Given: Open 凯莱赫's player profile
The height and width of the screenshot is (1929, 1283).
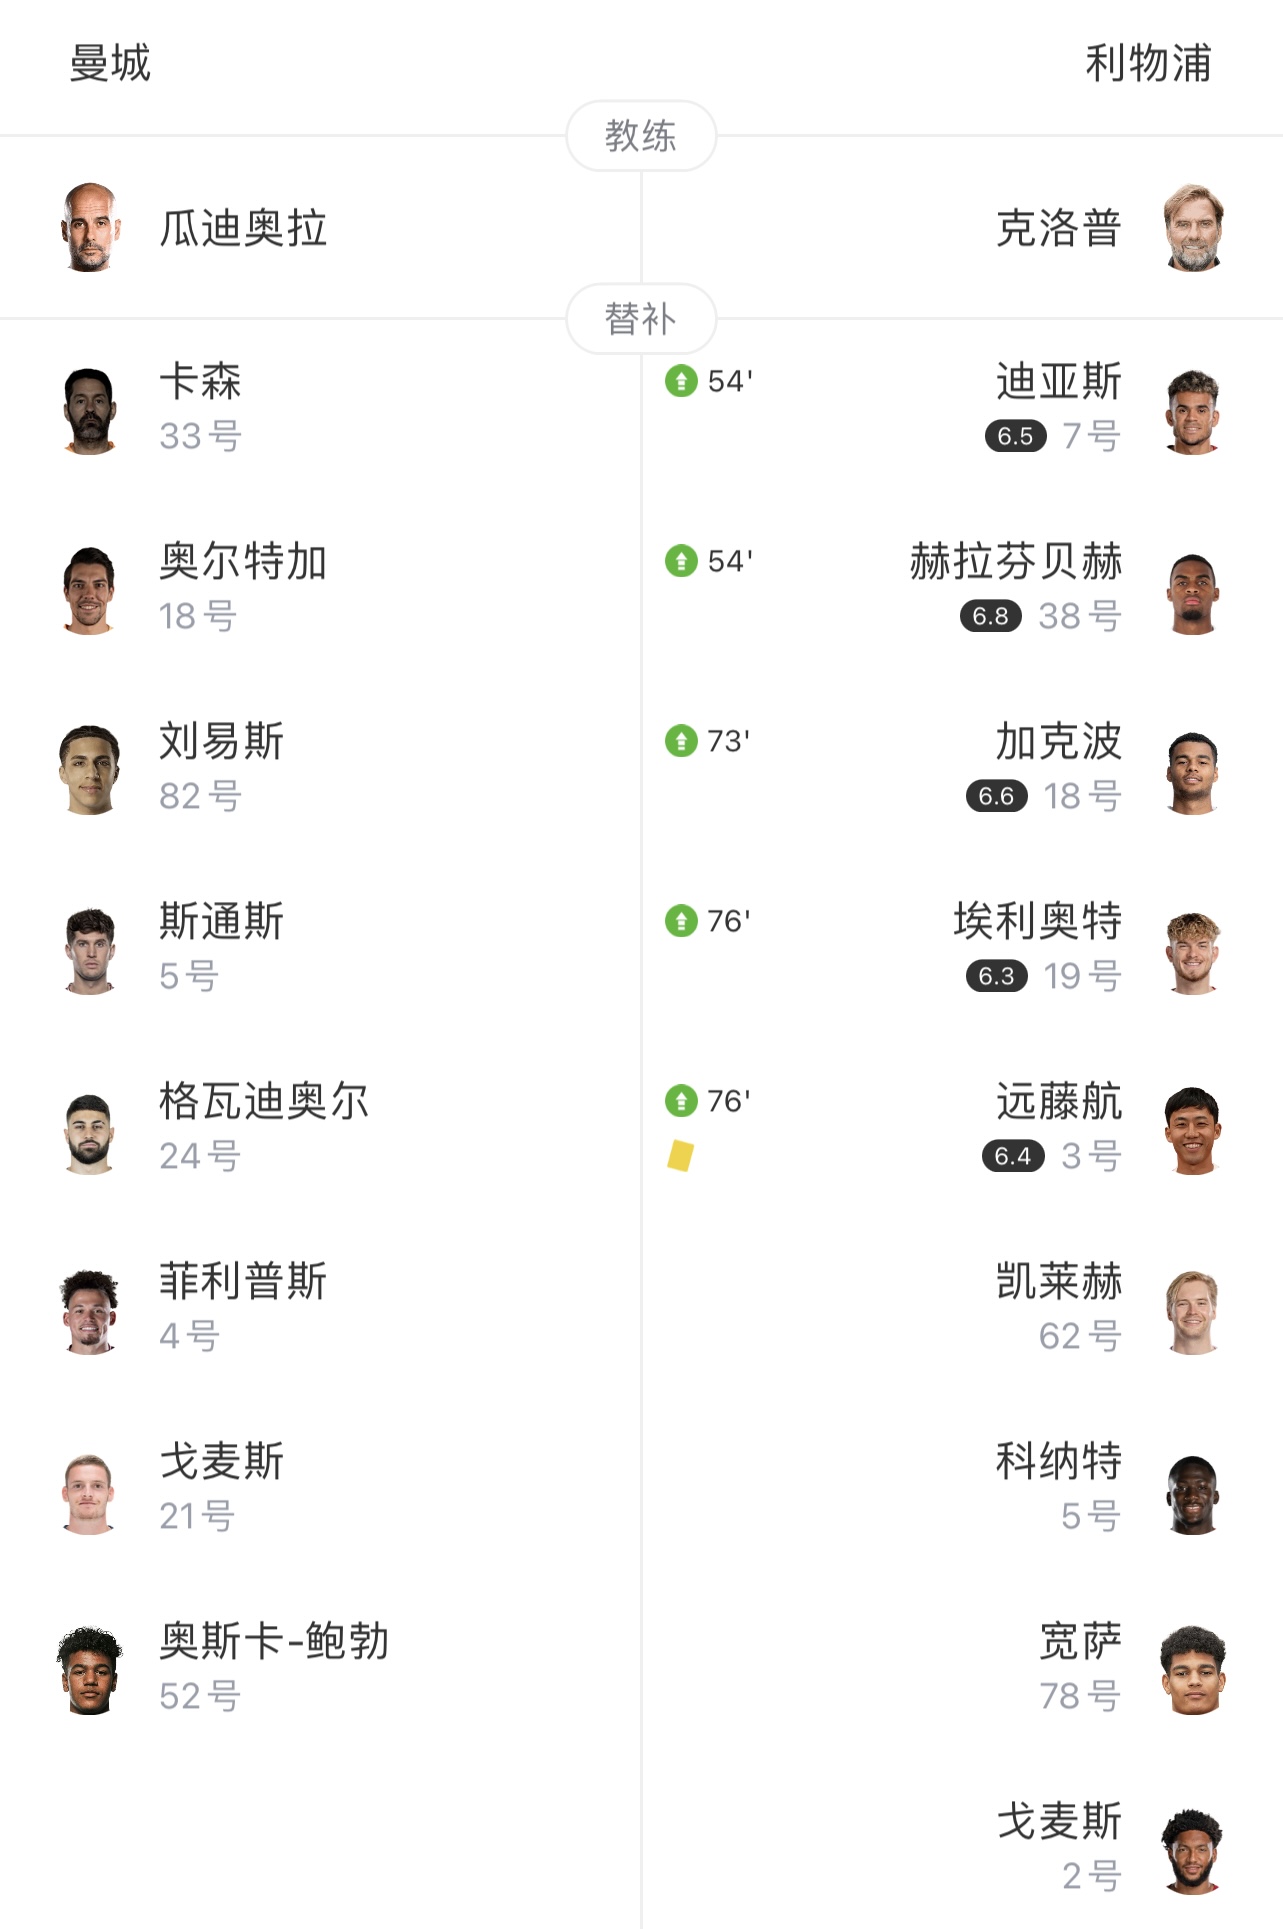Looking at the screenshot, I should click(1059, 1281).
